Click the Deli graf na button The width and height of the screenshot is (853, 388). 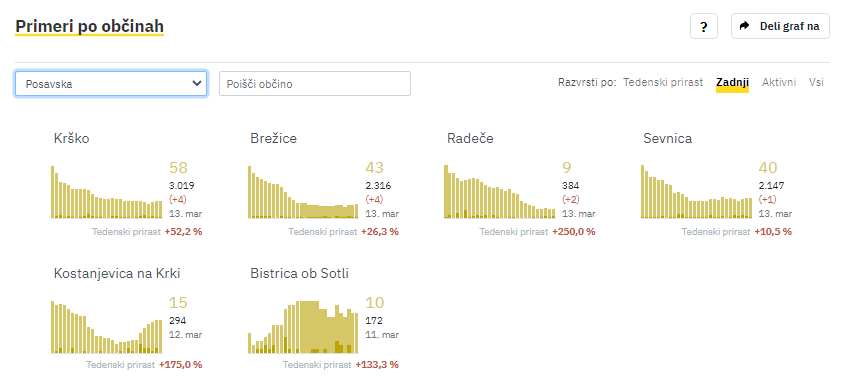click(x=780, y=26)
